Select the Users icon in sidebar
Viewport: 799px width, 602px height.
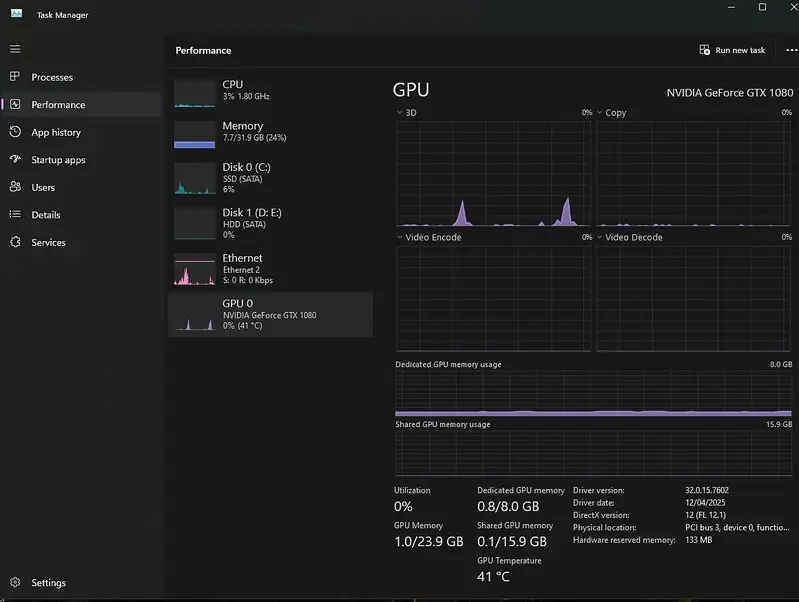tap(15, 187)
